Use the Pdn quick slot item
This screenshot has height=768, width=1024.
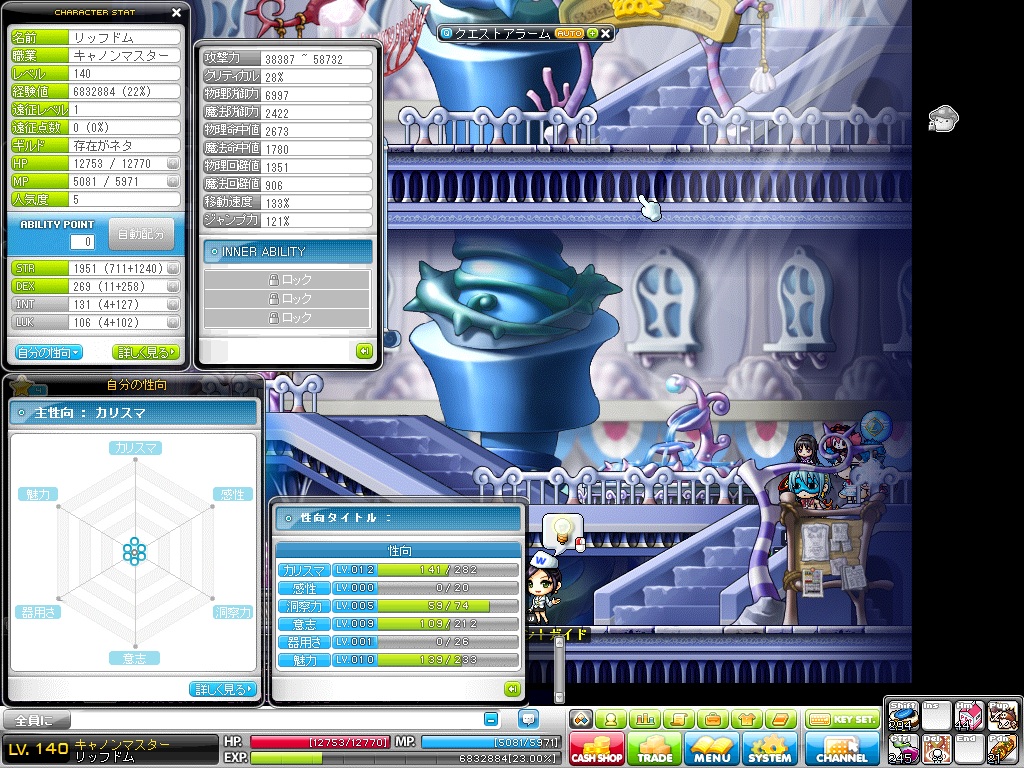[1002, 748]
